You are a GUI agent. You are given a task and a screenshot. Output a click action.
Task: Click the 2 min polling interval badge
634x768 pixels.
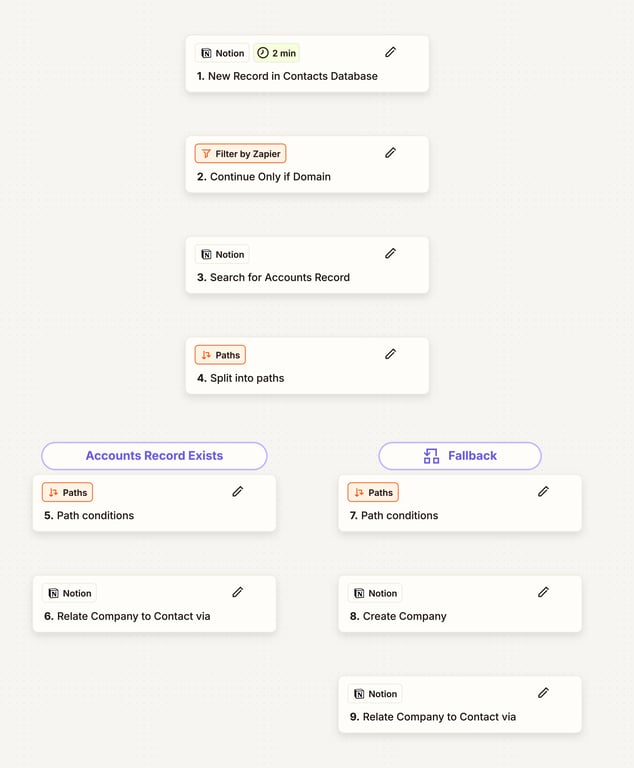point(277,53)
